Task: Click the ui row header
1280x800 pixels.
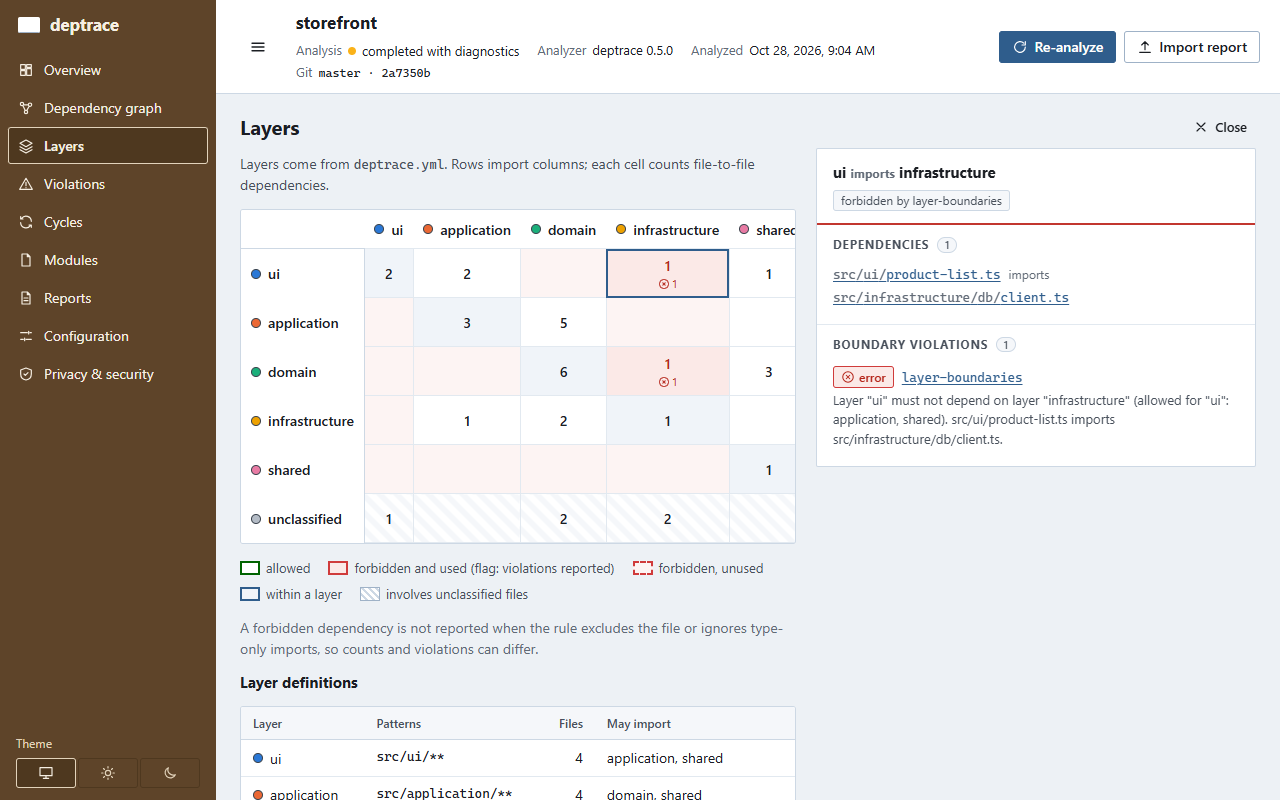Action: click(x=303, y=273)
